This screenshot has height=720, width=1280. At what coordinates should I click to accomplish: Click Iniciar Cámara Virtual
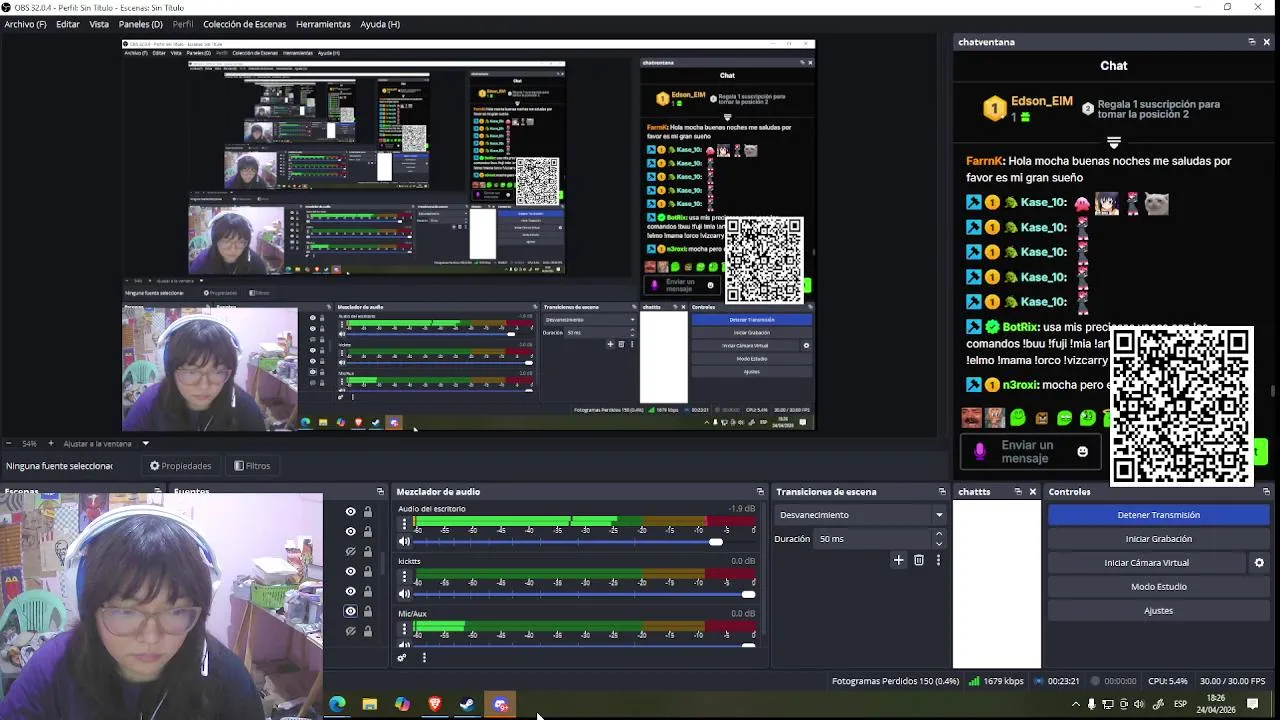[1146, 563]
